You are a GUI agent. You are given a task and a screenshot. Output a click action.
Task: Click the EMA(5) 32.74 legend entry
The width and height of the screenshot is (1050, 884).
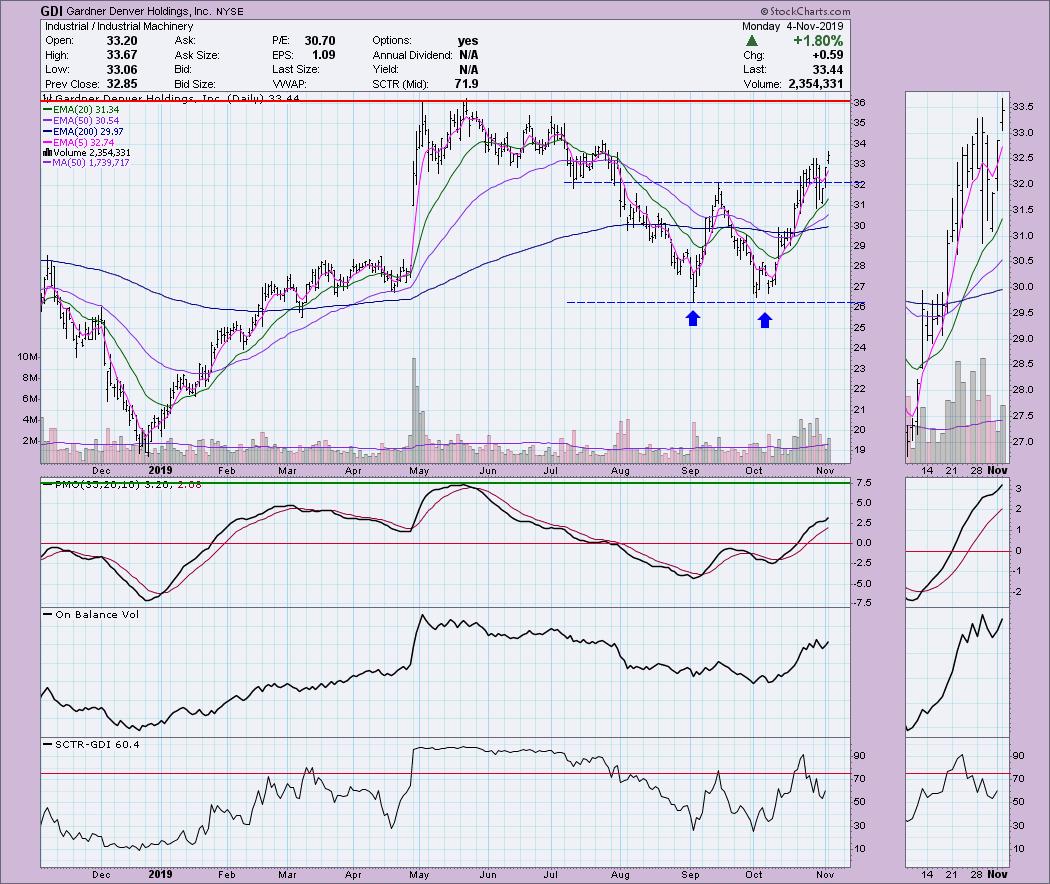point(78,142)
